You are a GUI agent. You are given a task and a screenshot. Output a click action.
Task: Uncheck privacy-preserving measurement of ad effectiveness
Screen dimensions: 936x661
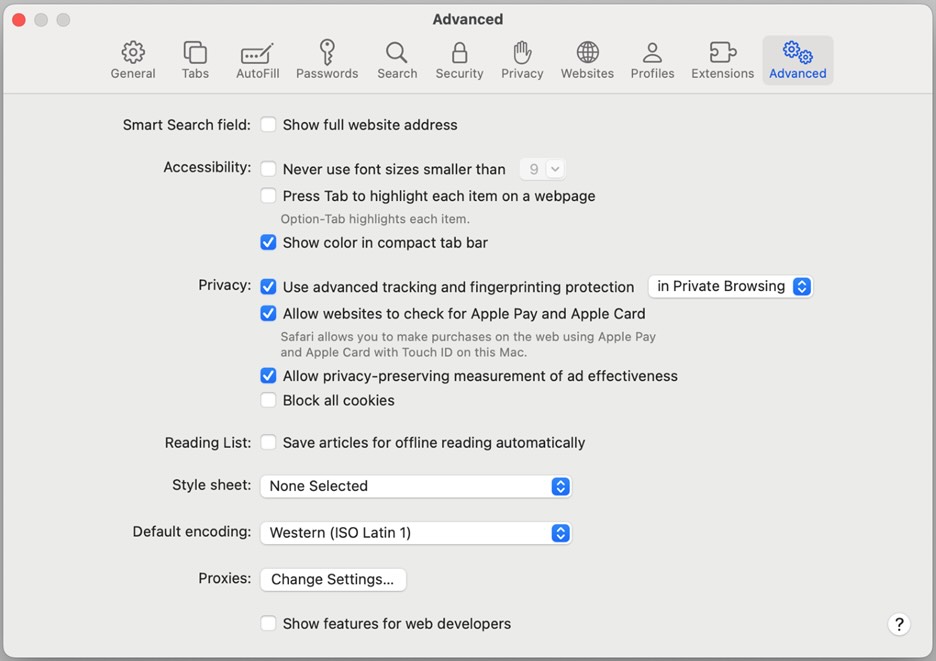pyautogui.click(x=268, y=376)
